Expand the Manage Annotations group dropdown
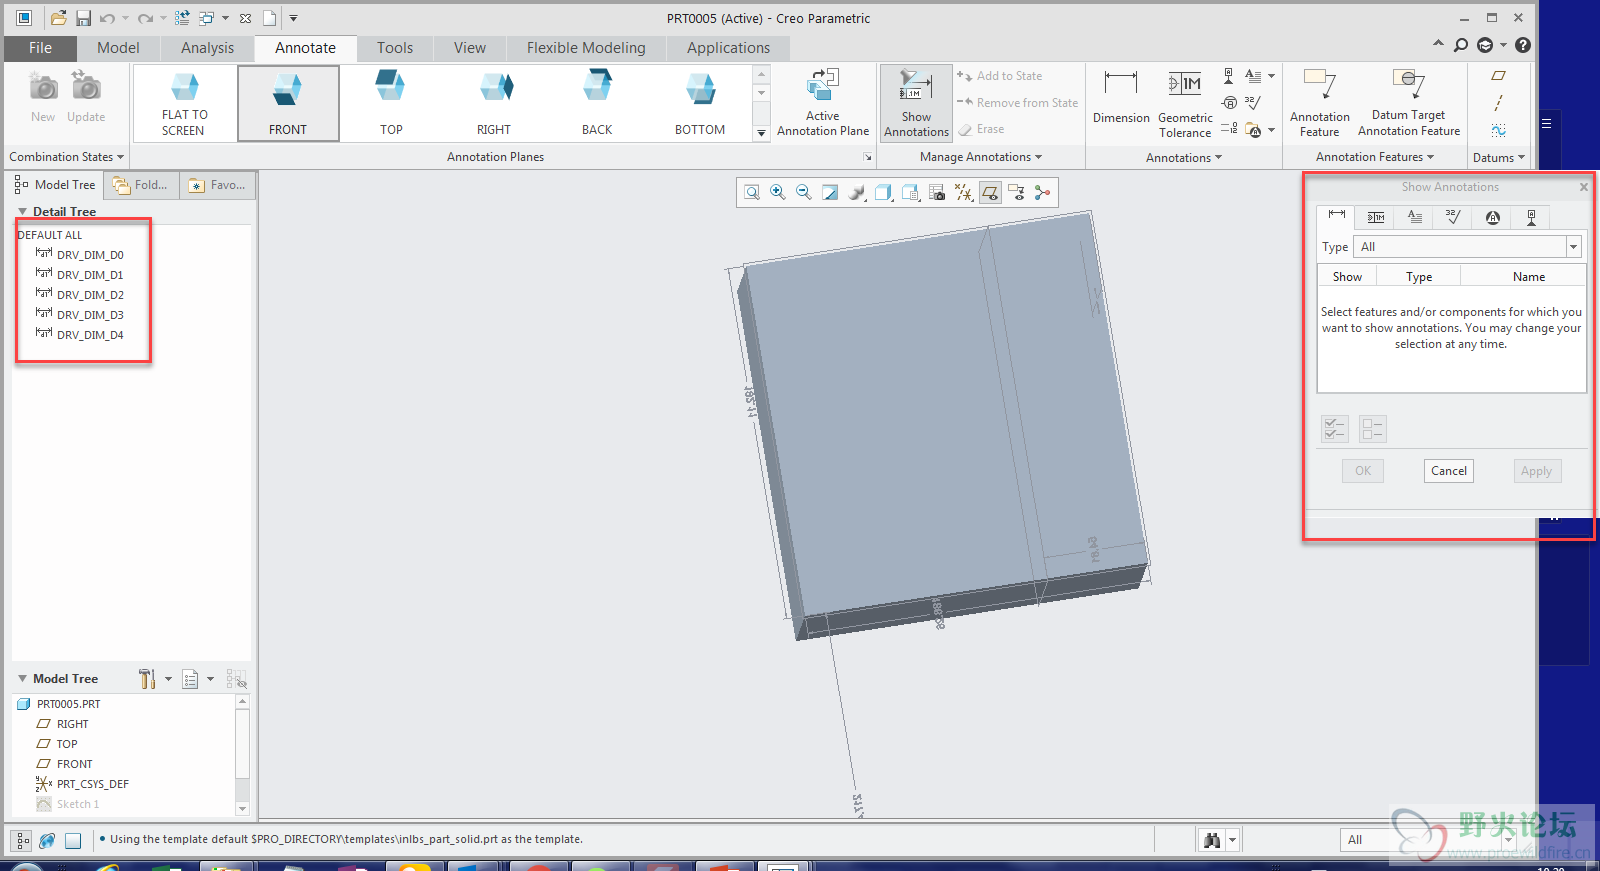This screenshot has height=871, width=1600. pos(981,157)
